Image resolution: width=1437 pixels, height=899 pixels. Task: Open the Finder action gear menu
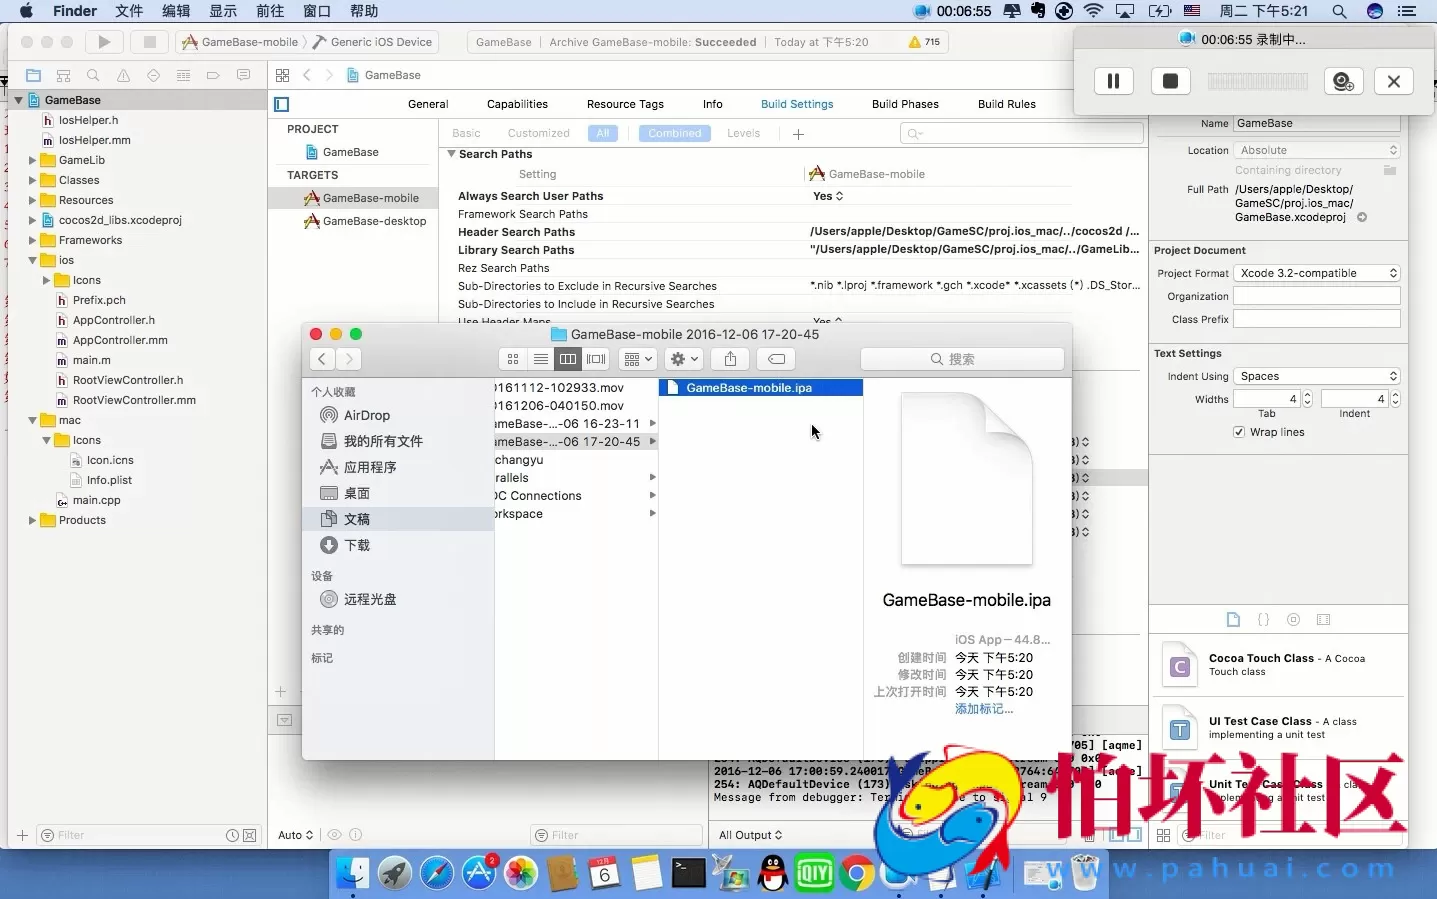point(685,359)
